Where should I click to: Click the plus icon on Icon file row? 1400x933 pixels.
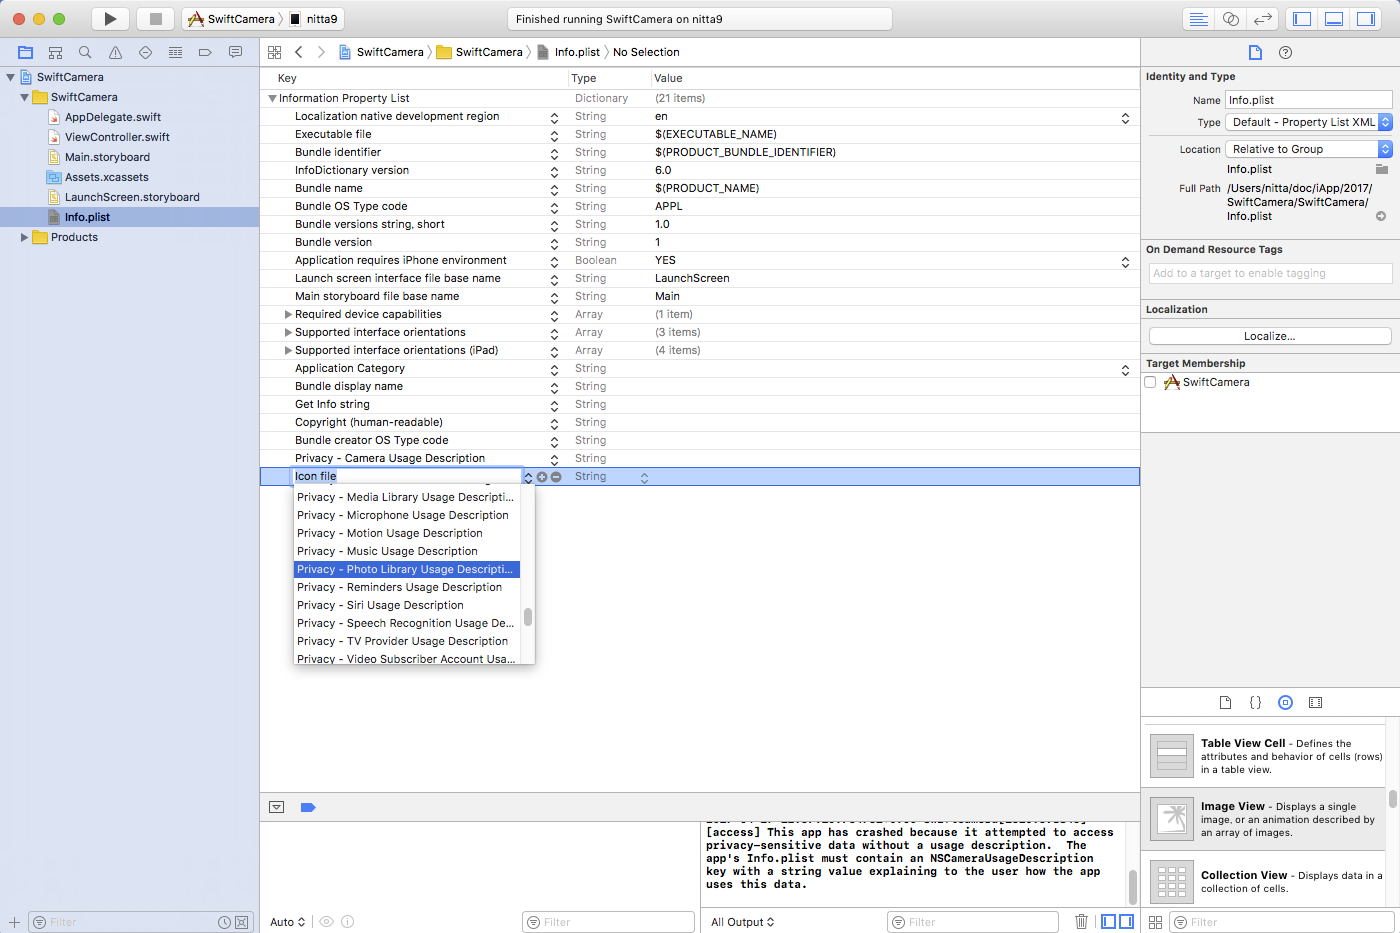542,477
